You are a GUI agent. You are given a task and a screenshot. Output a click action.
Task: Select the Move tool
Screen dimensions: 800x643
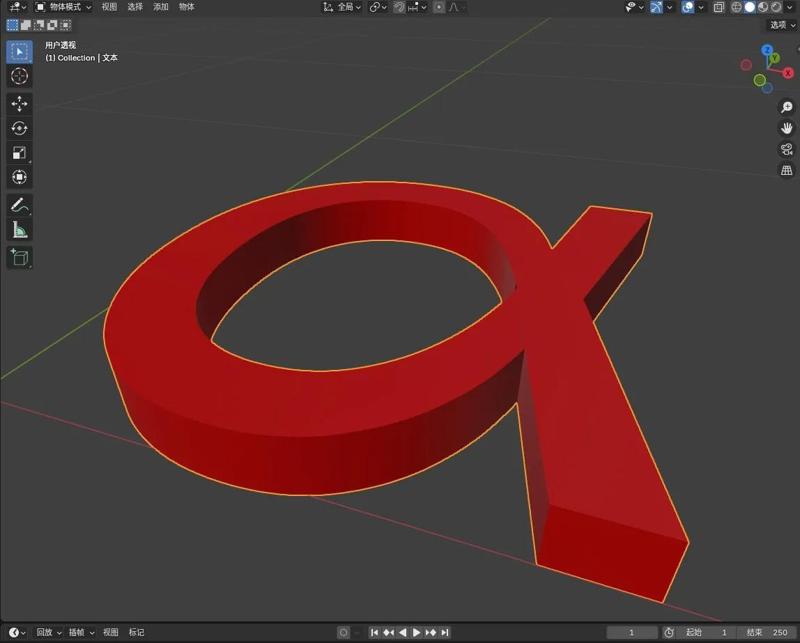20,103
